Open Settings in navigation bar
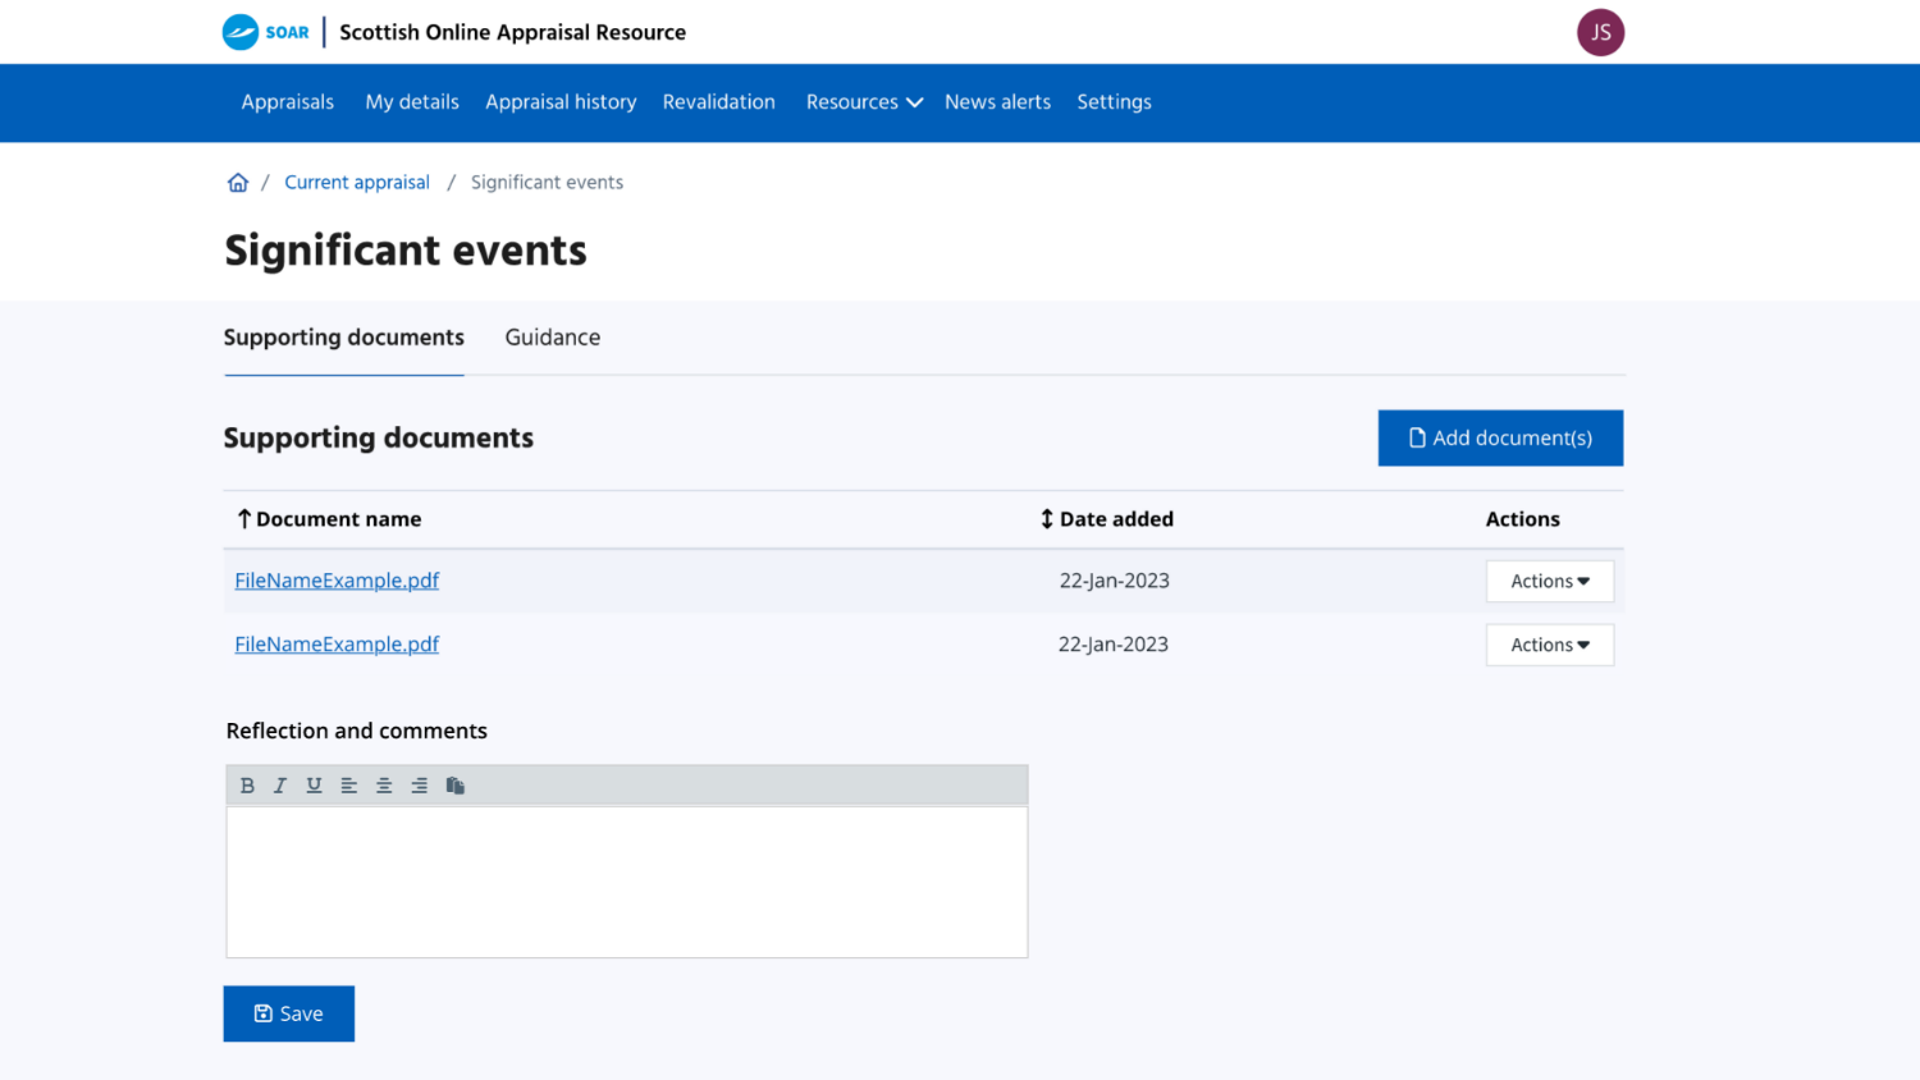This screenshot has height=1080, width=1920. coord(1114,102)
